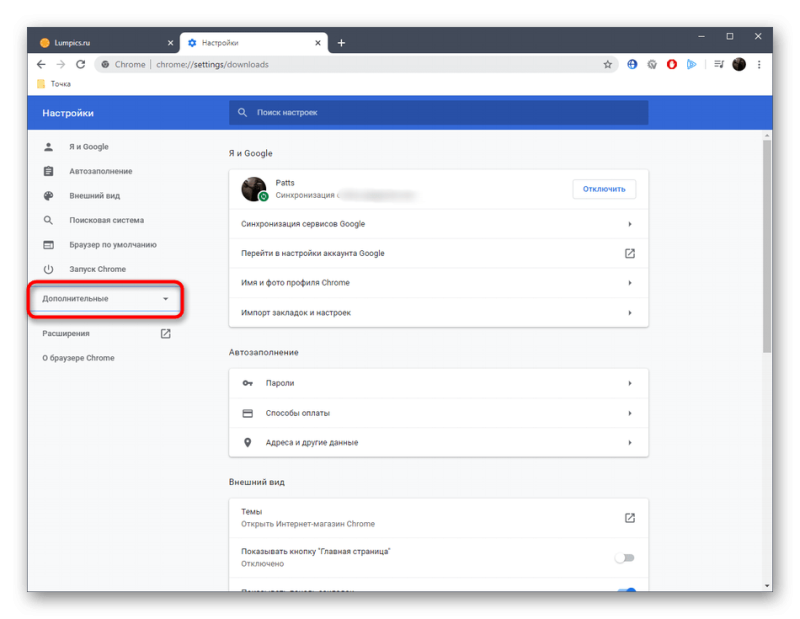800x619 pixels.
Task: Click the magnifier icon in settings search
Action: [242, 112]
